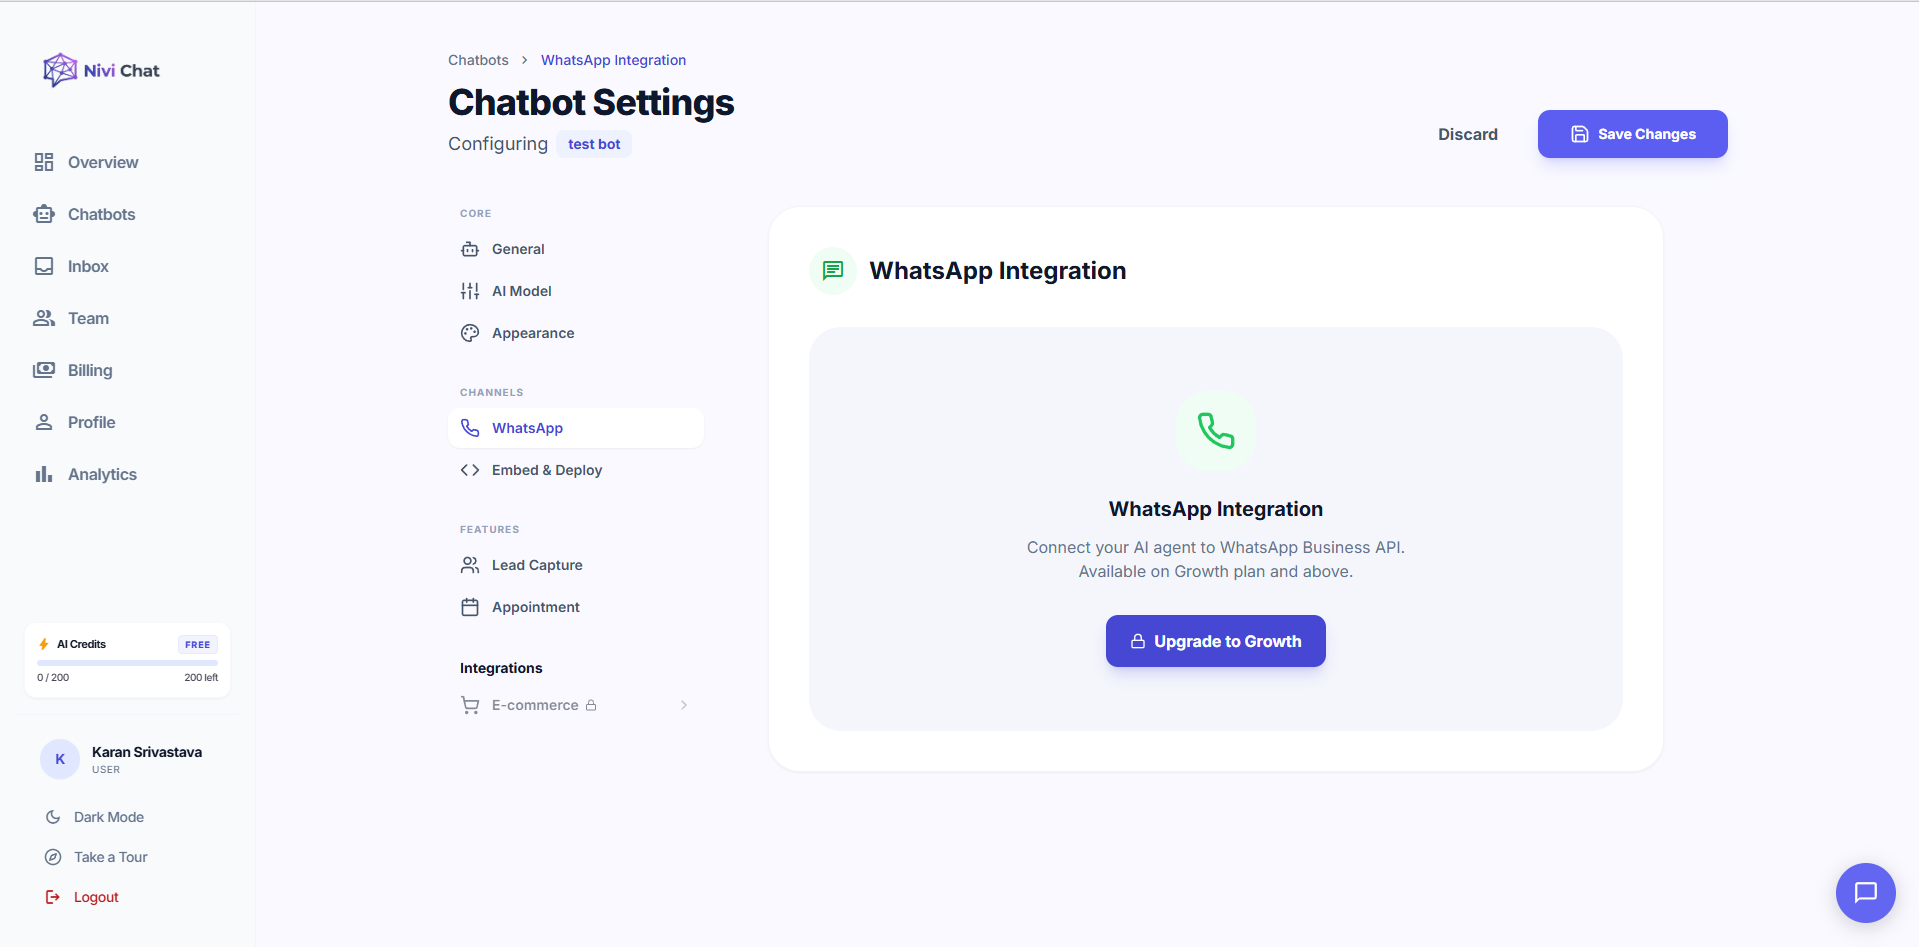This screenshot has height=947, width=1919.
Task: Click the save disk icon in Save Changes
Action: [x=1580, y=134]
